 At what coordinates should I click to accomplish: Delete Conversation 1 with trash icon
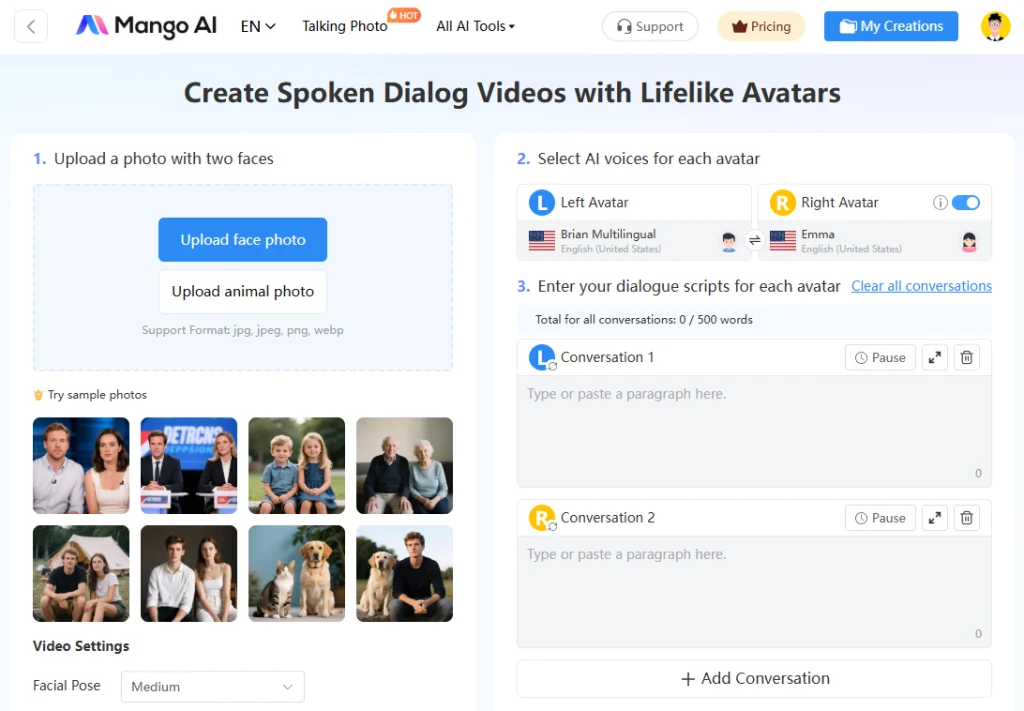pos(966,357)
